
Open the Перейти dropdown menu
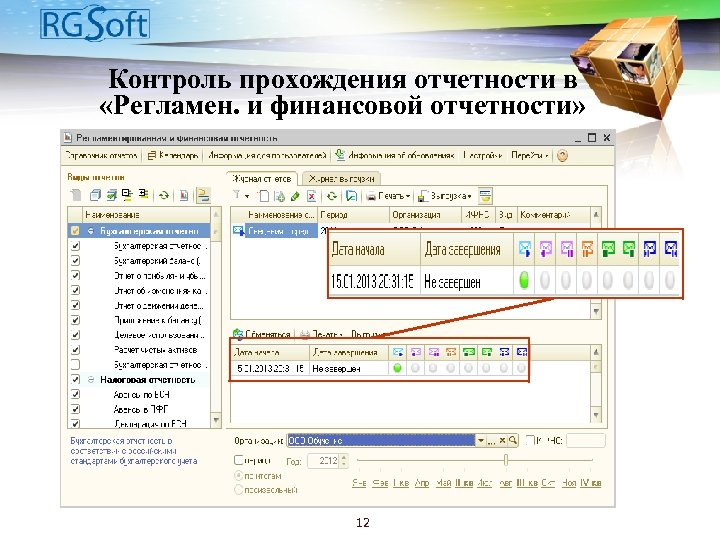pos(530,156)
